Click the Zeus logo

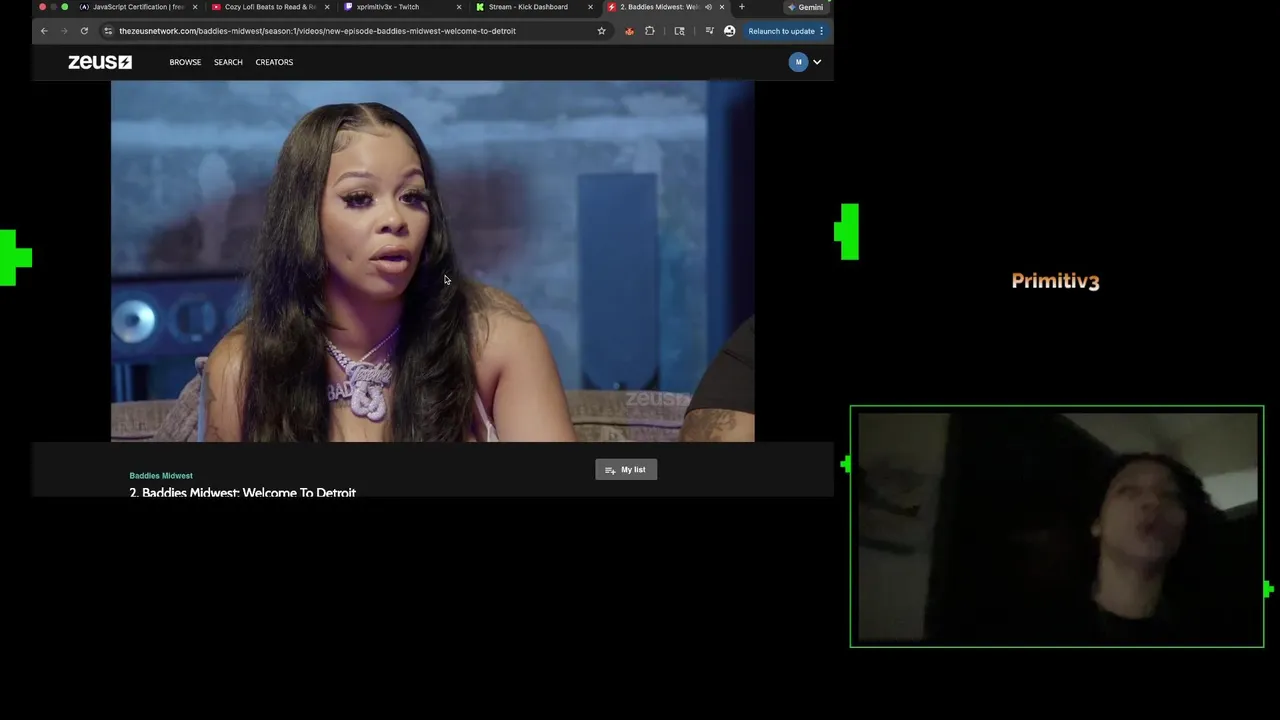coord(100,62)
